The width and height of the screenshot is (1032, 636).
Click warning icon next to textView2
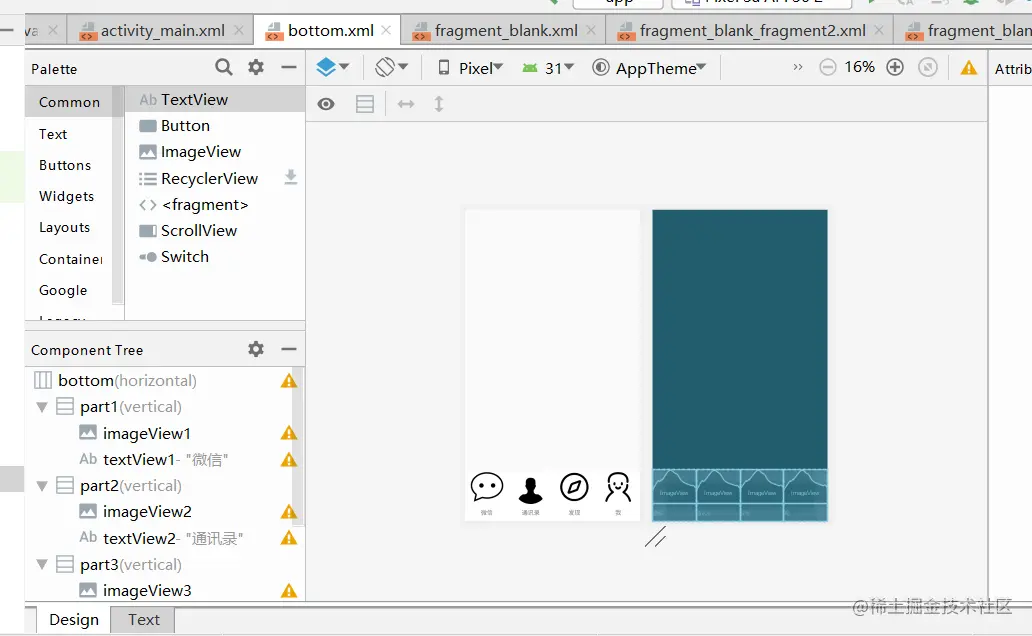pos(289,538)
